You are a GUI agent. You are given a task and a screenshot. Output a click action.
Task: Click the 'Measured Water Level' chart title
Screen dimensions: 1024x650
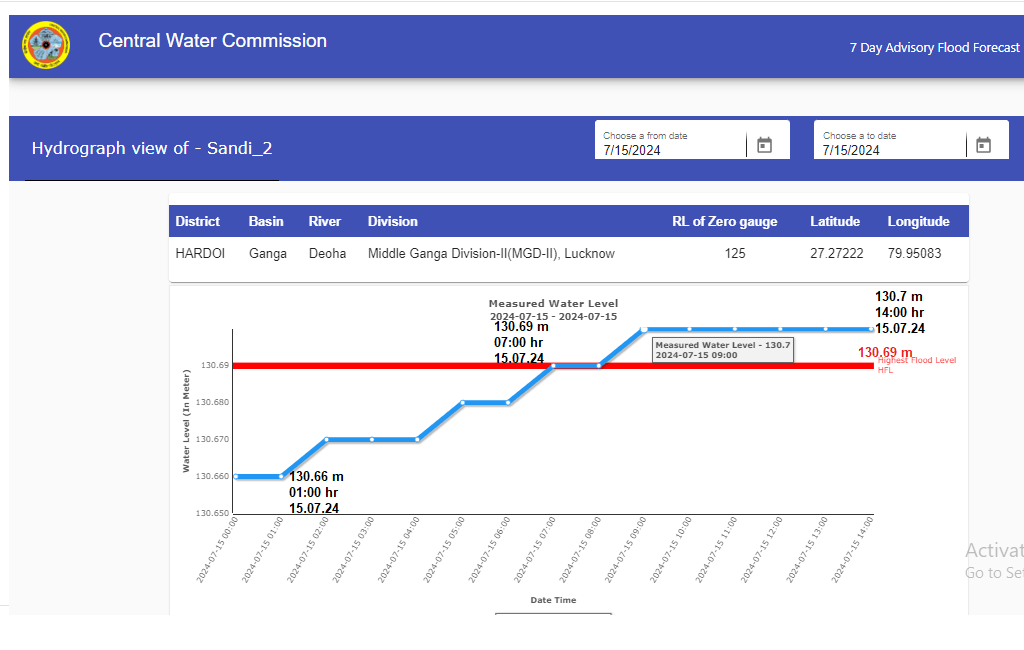553,303
